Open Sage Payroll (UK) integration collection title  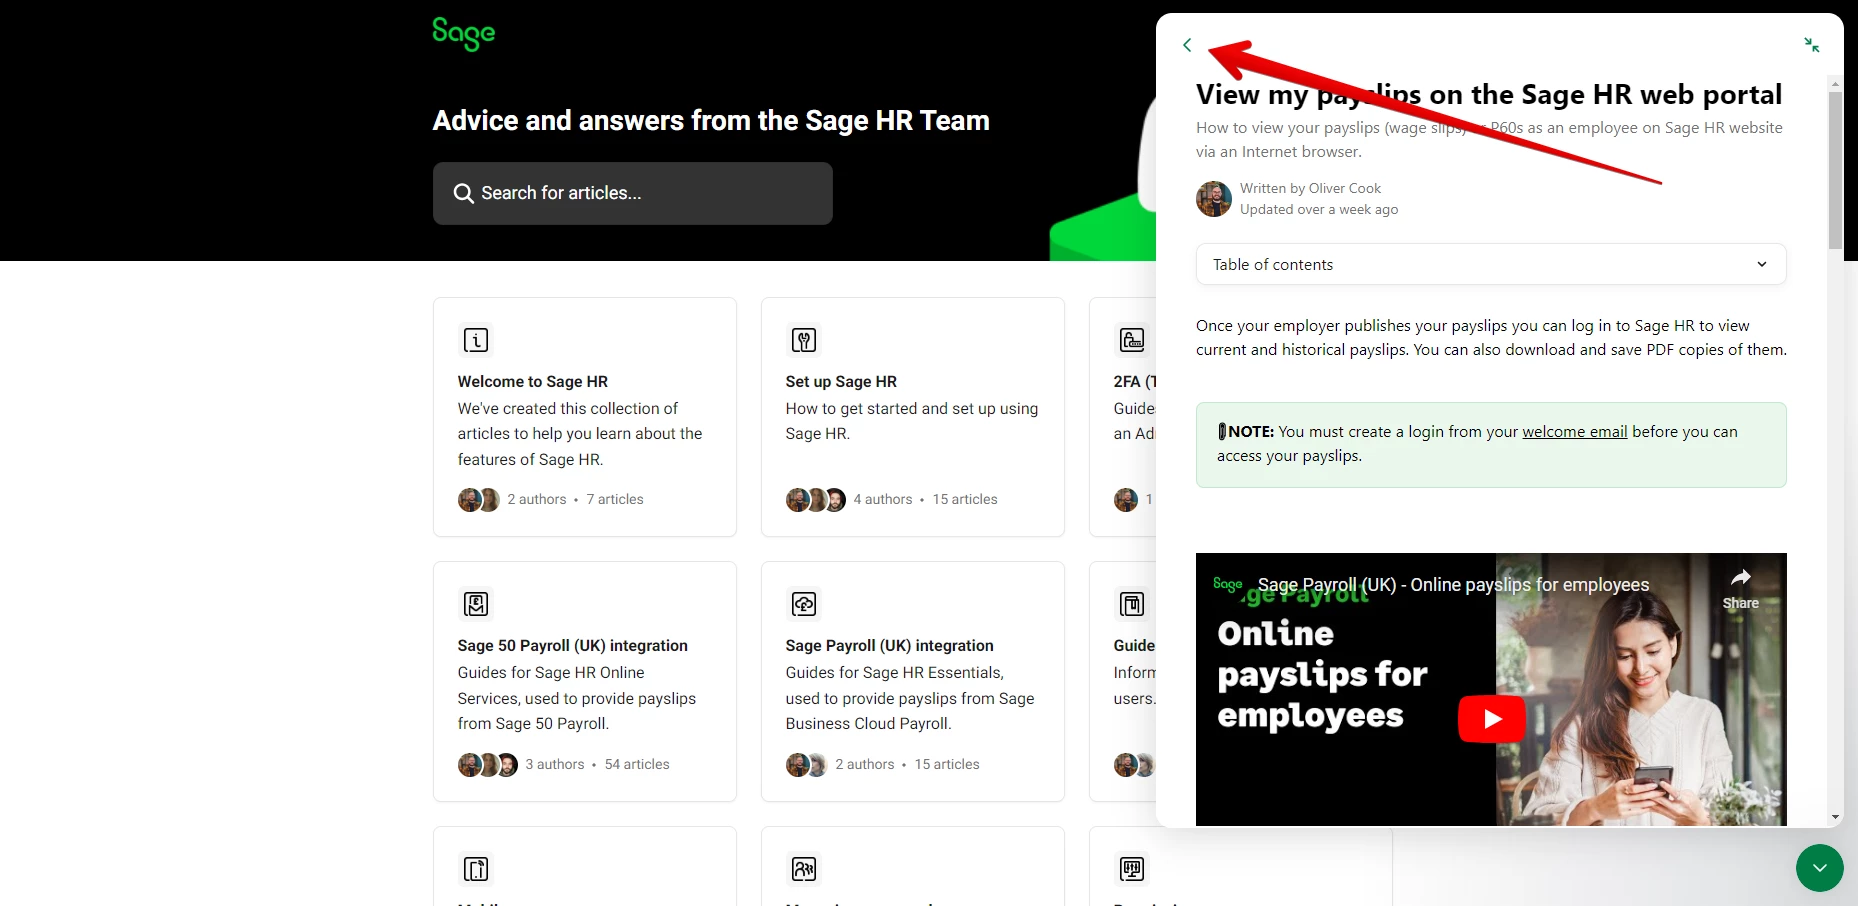(x=889, y=646)
